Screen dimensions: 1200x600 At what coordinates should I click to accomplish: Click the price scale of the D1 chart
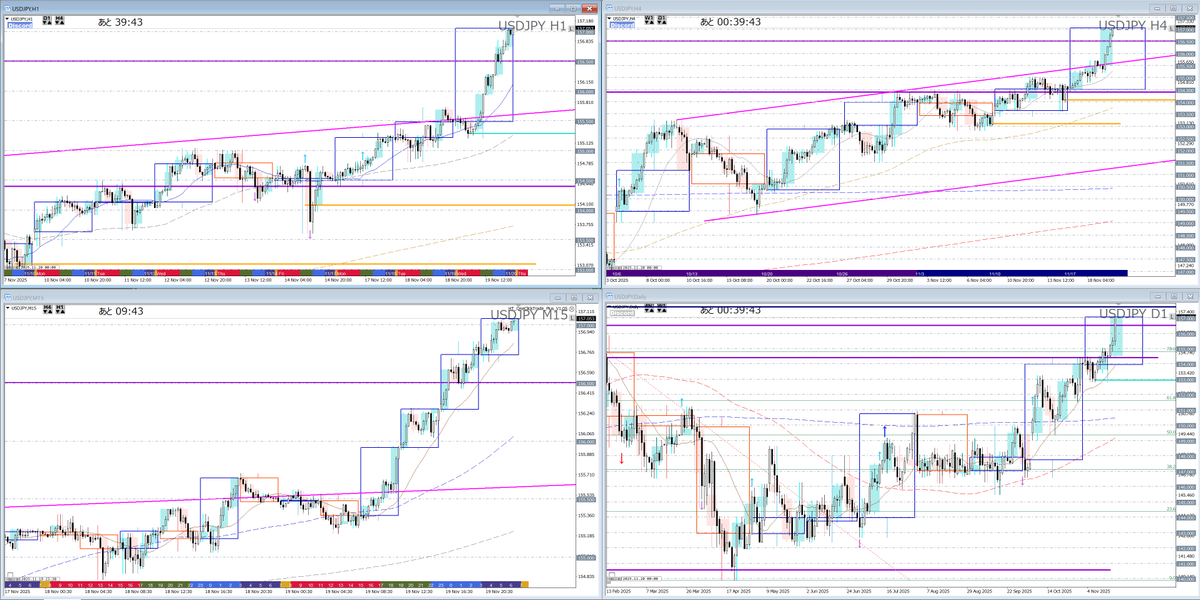[x=1186, y=450]
